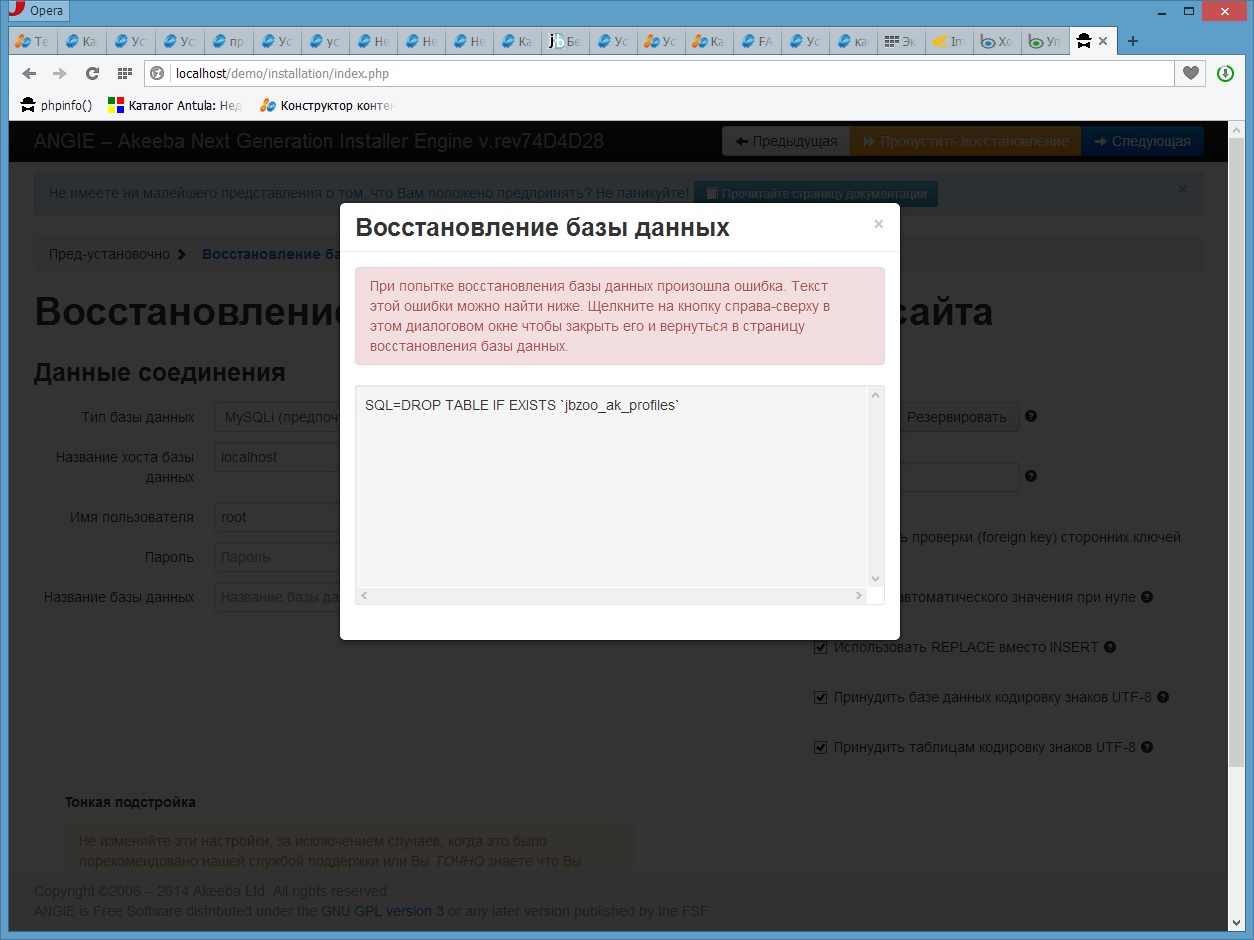Open the green downloads icon
1254x940 pixels.
click(x=1225, y=73)
